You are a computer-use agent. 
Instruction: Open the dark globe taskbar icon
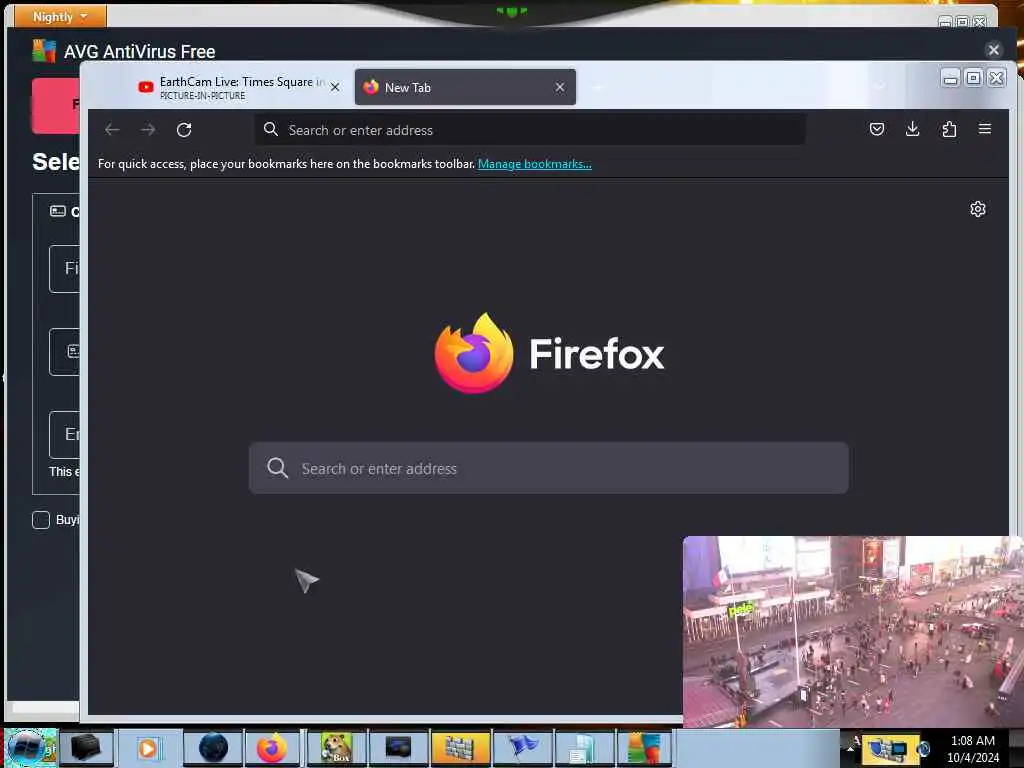tap(213, 748)
